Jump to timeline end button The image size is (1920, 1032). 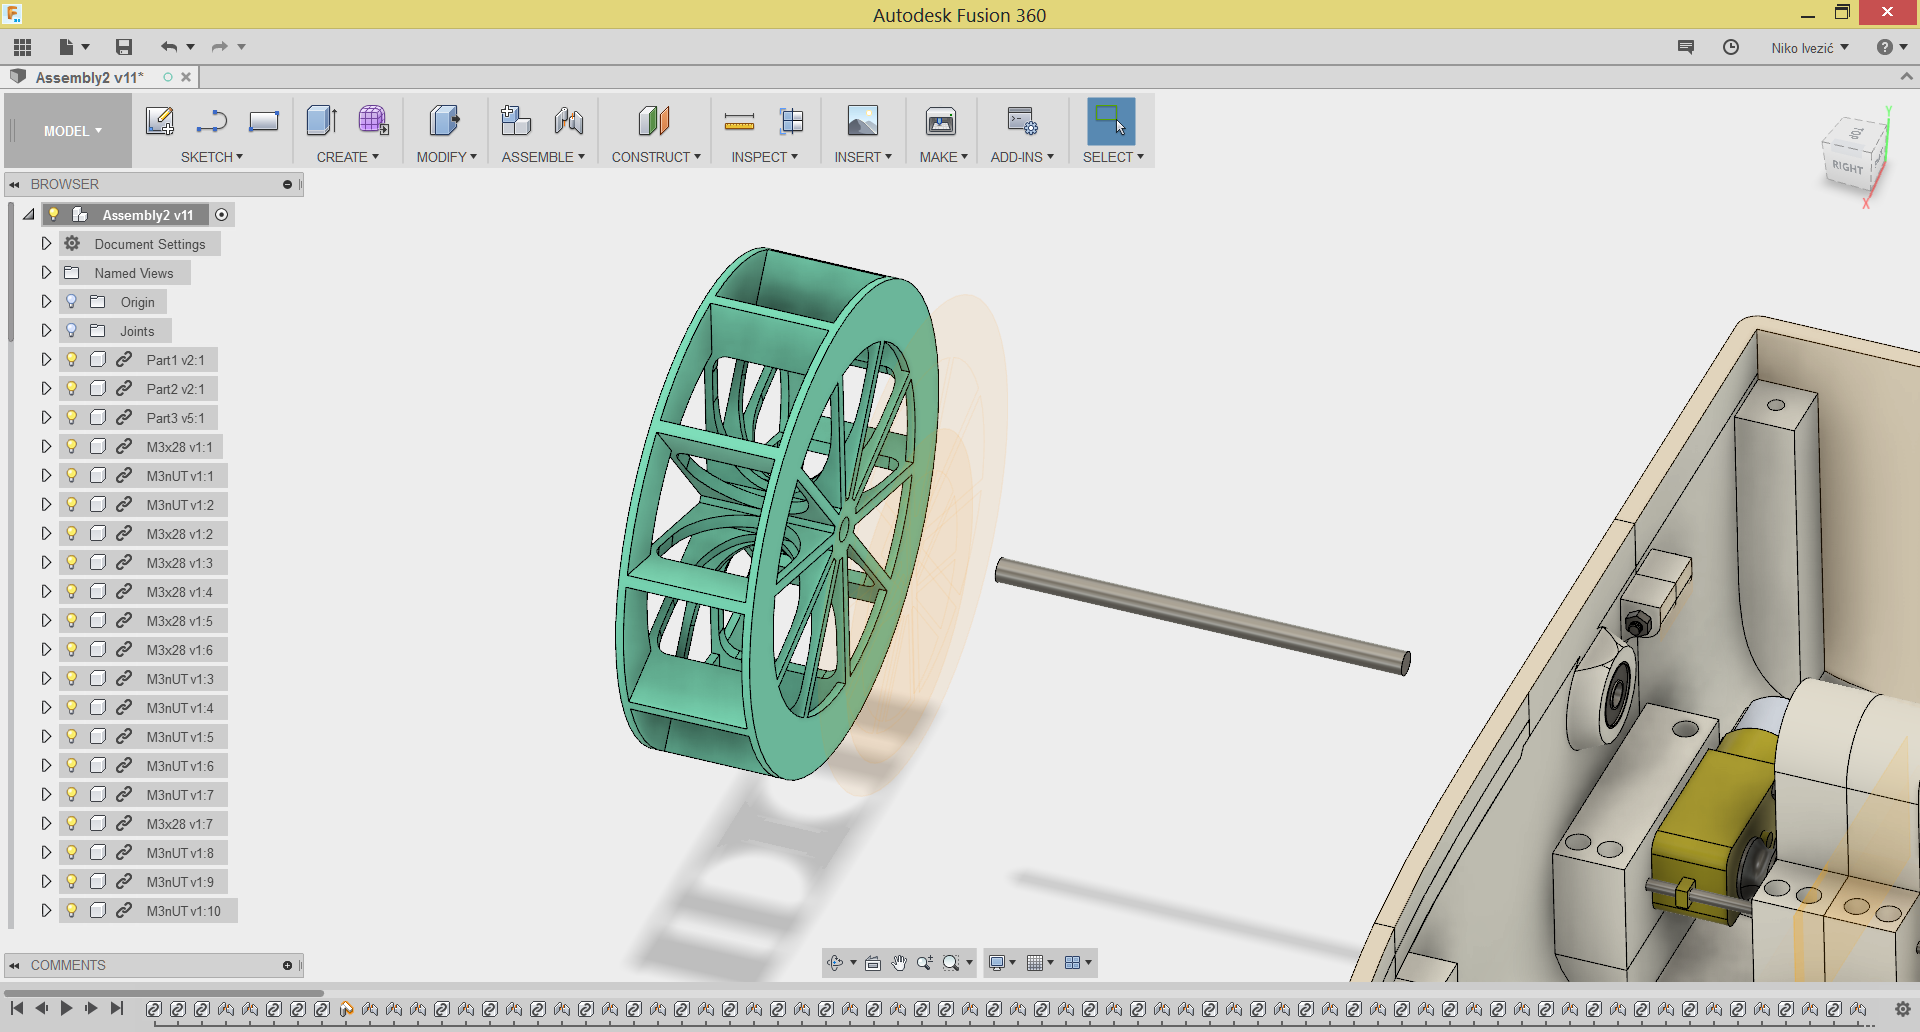point(117,1009)
